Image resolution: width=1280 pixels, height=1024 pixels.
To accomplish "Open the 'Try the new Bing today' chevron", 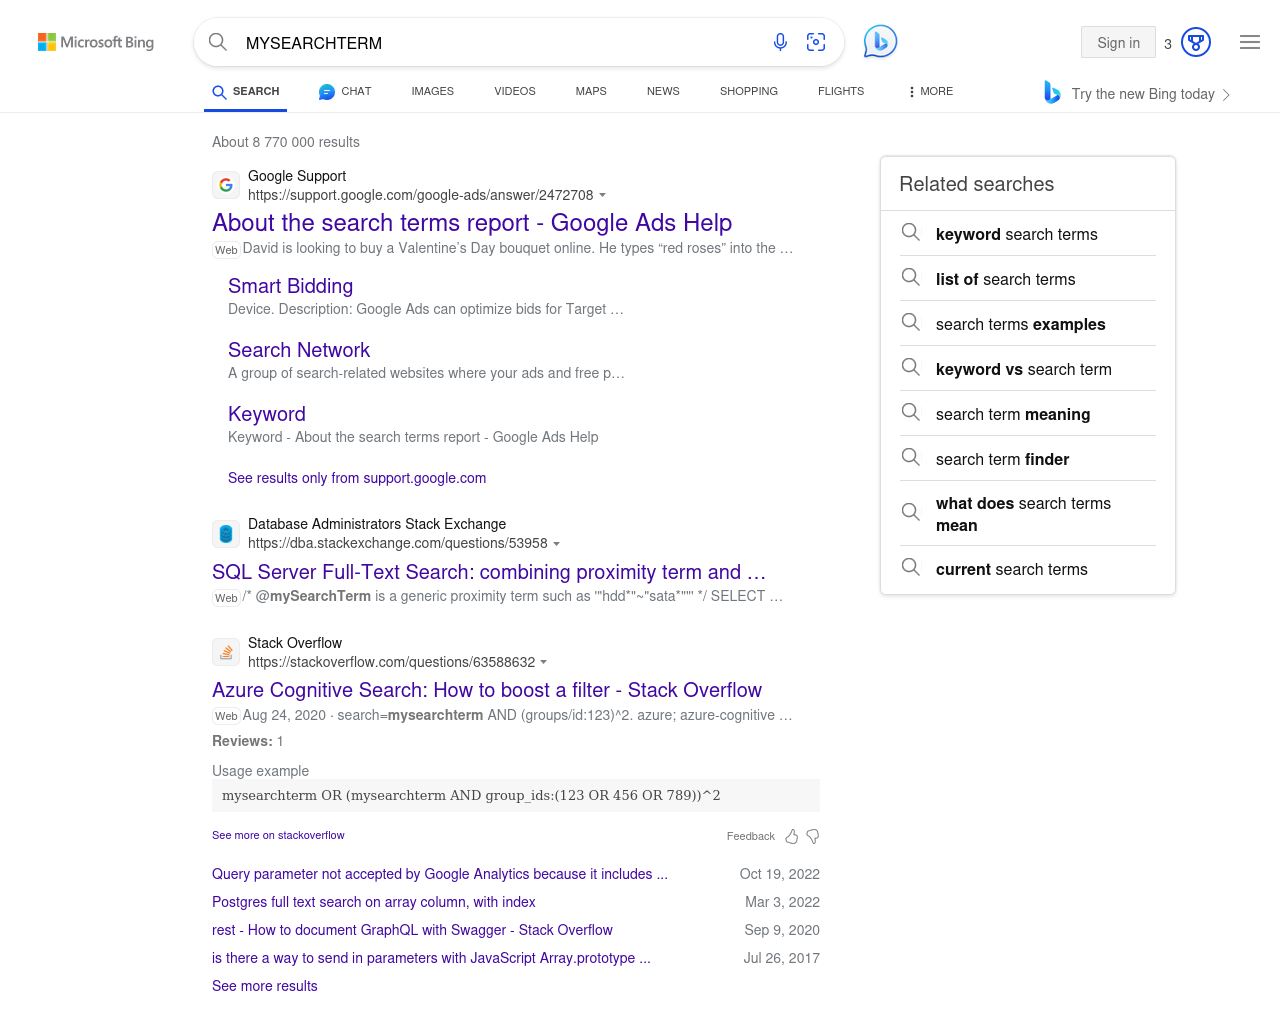I will click(x=1226, y=94).
